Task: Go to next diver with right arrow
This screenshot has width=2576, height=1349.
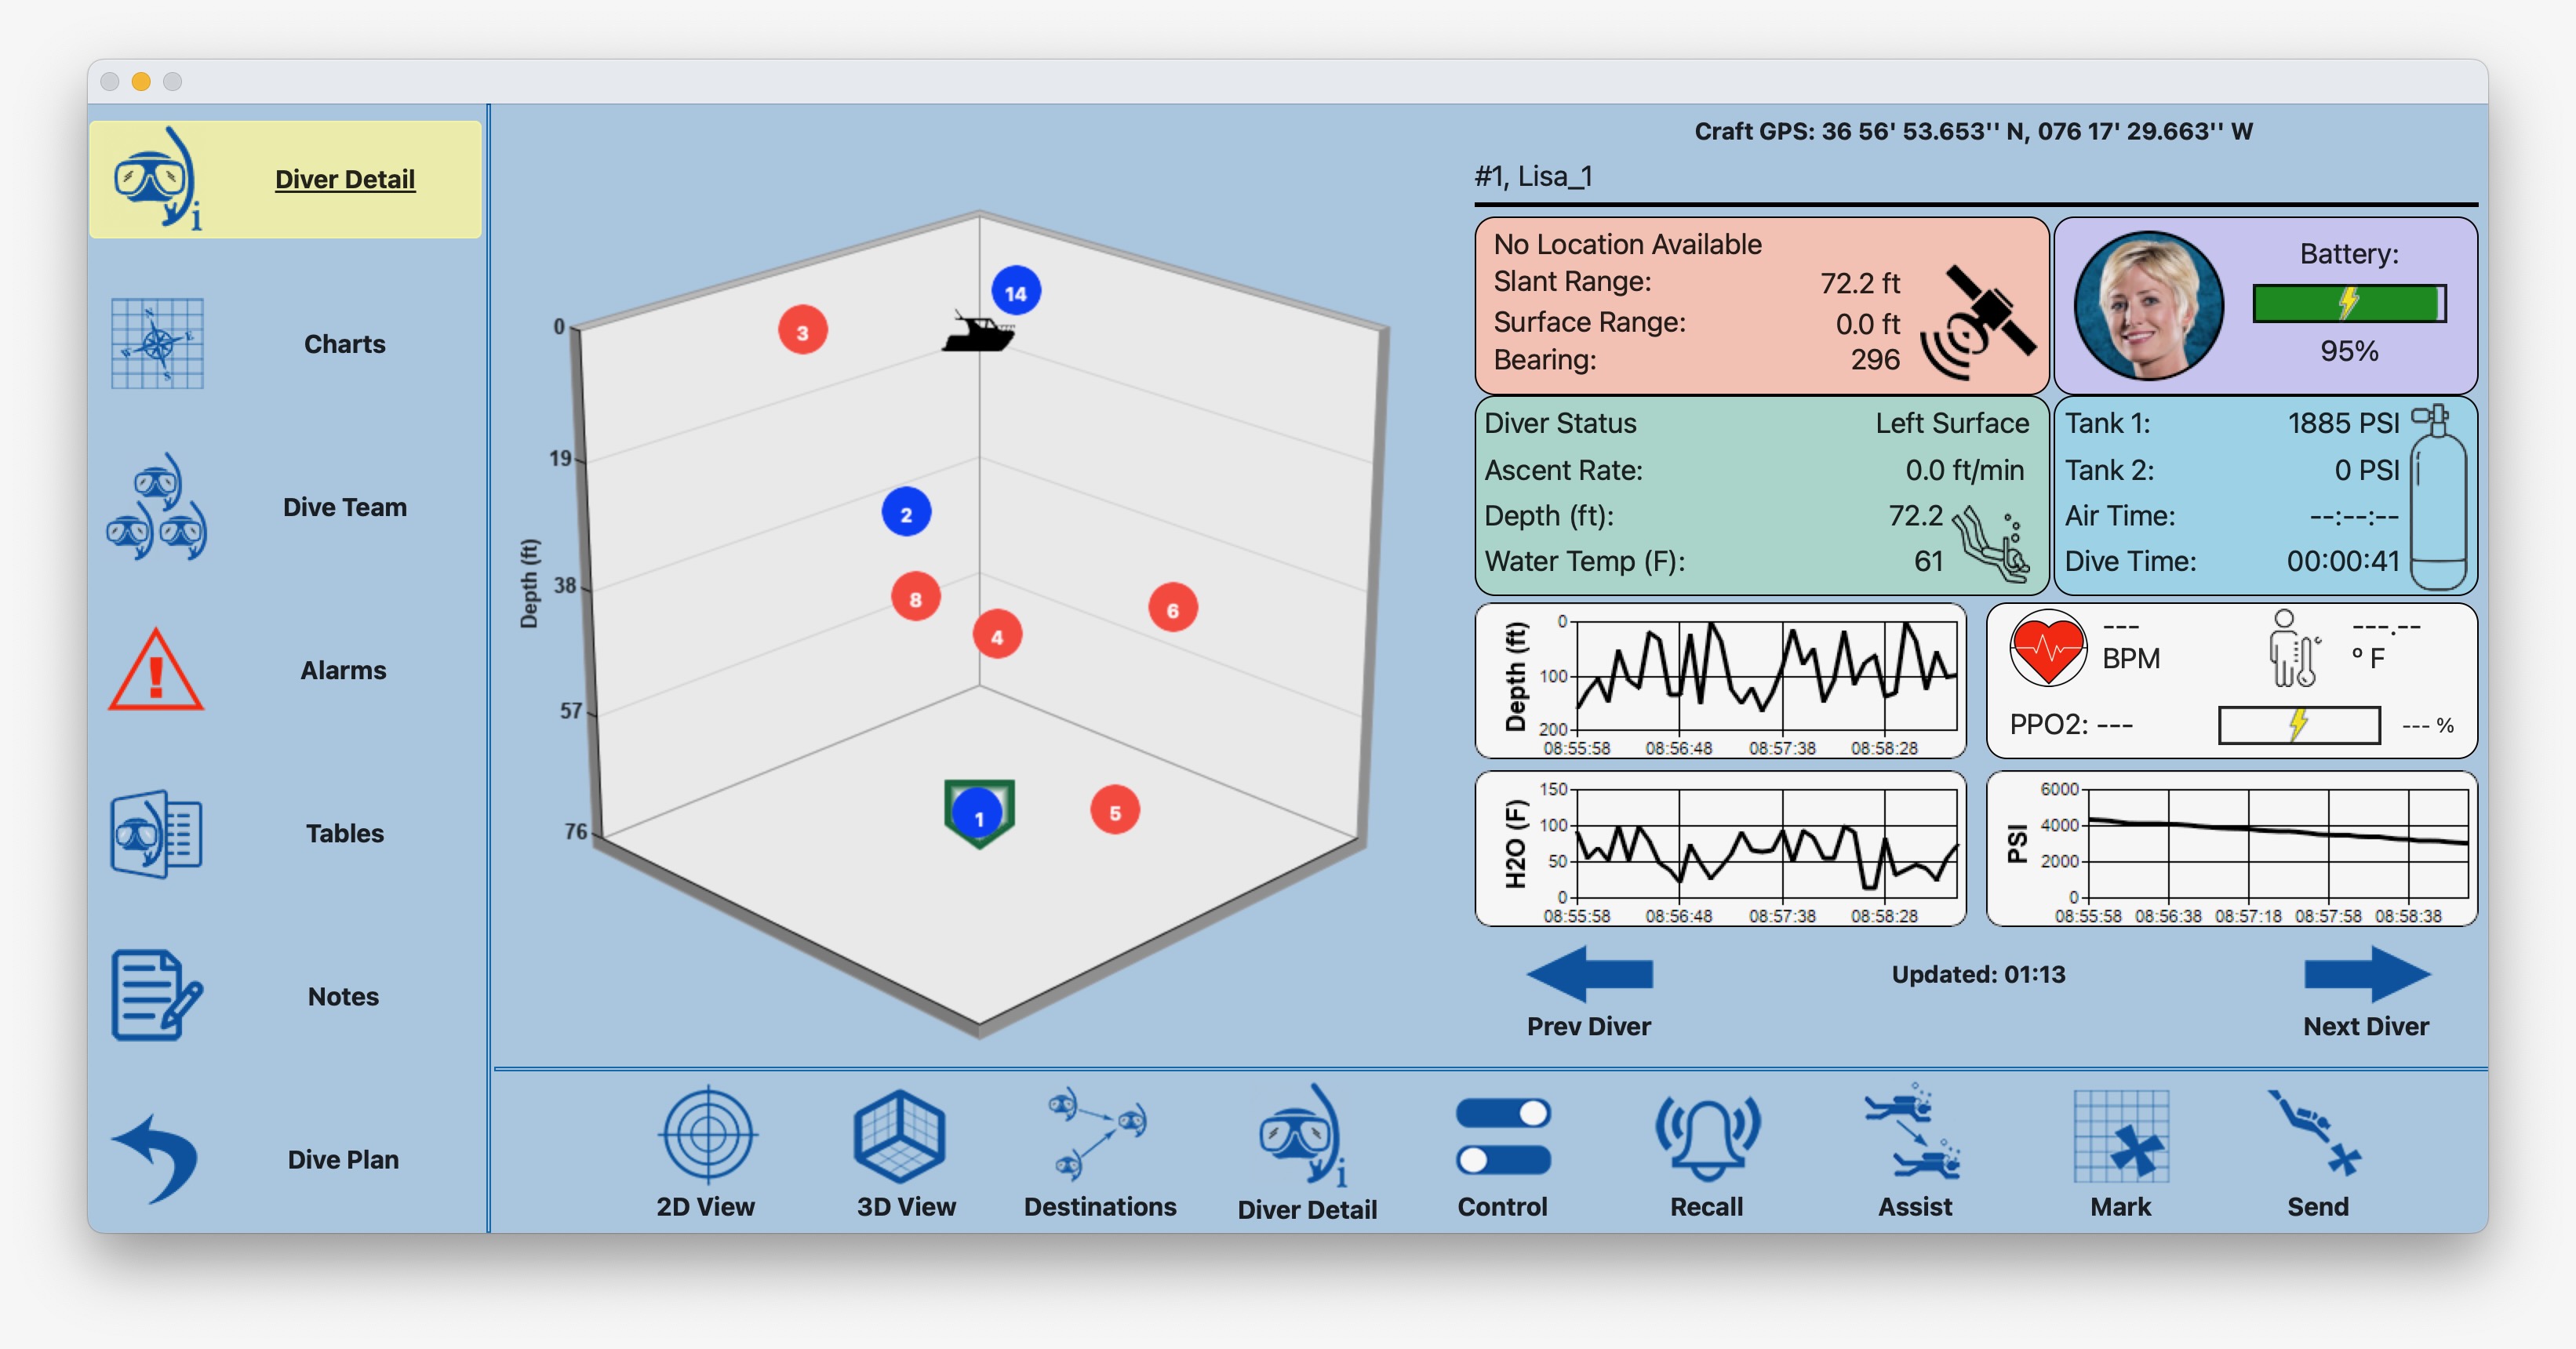Action: [2367, 974]
